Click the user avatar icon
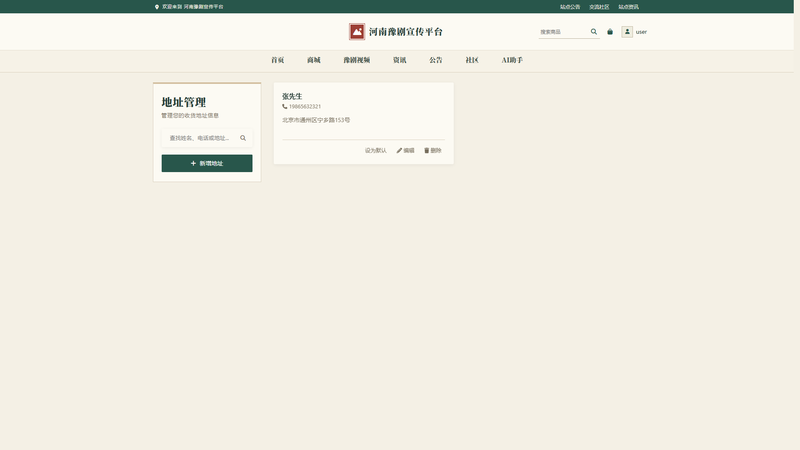The width and height of the screenshot is (800, 450). pos(627,32)
